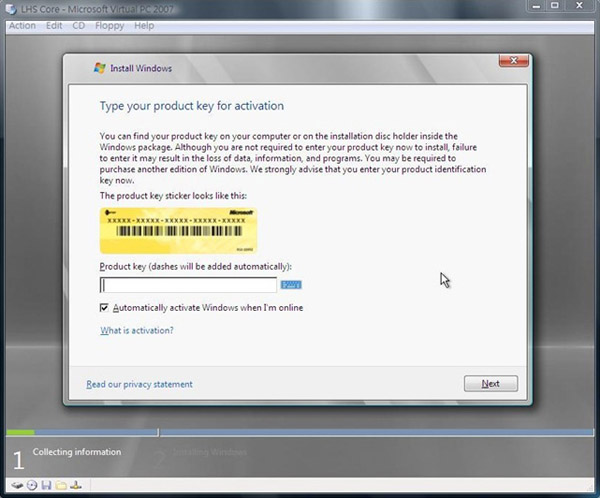
Task: Click the floppy disk status icon
Action: [46, 485]
